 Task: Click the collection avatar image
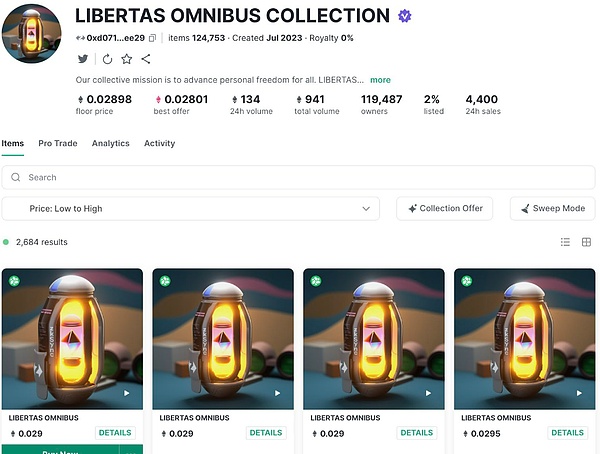tap(34, 35)
